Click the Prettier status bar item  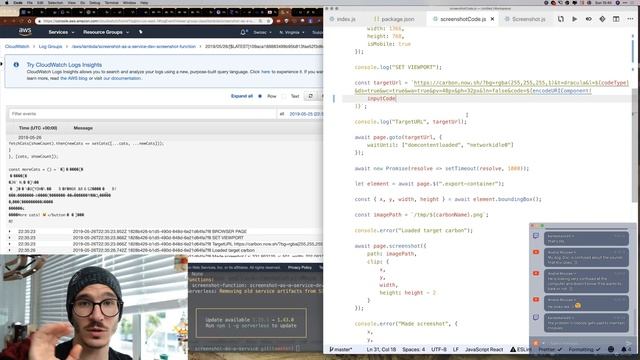point(550,349)
